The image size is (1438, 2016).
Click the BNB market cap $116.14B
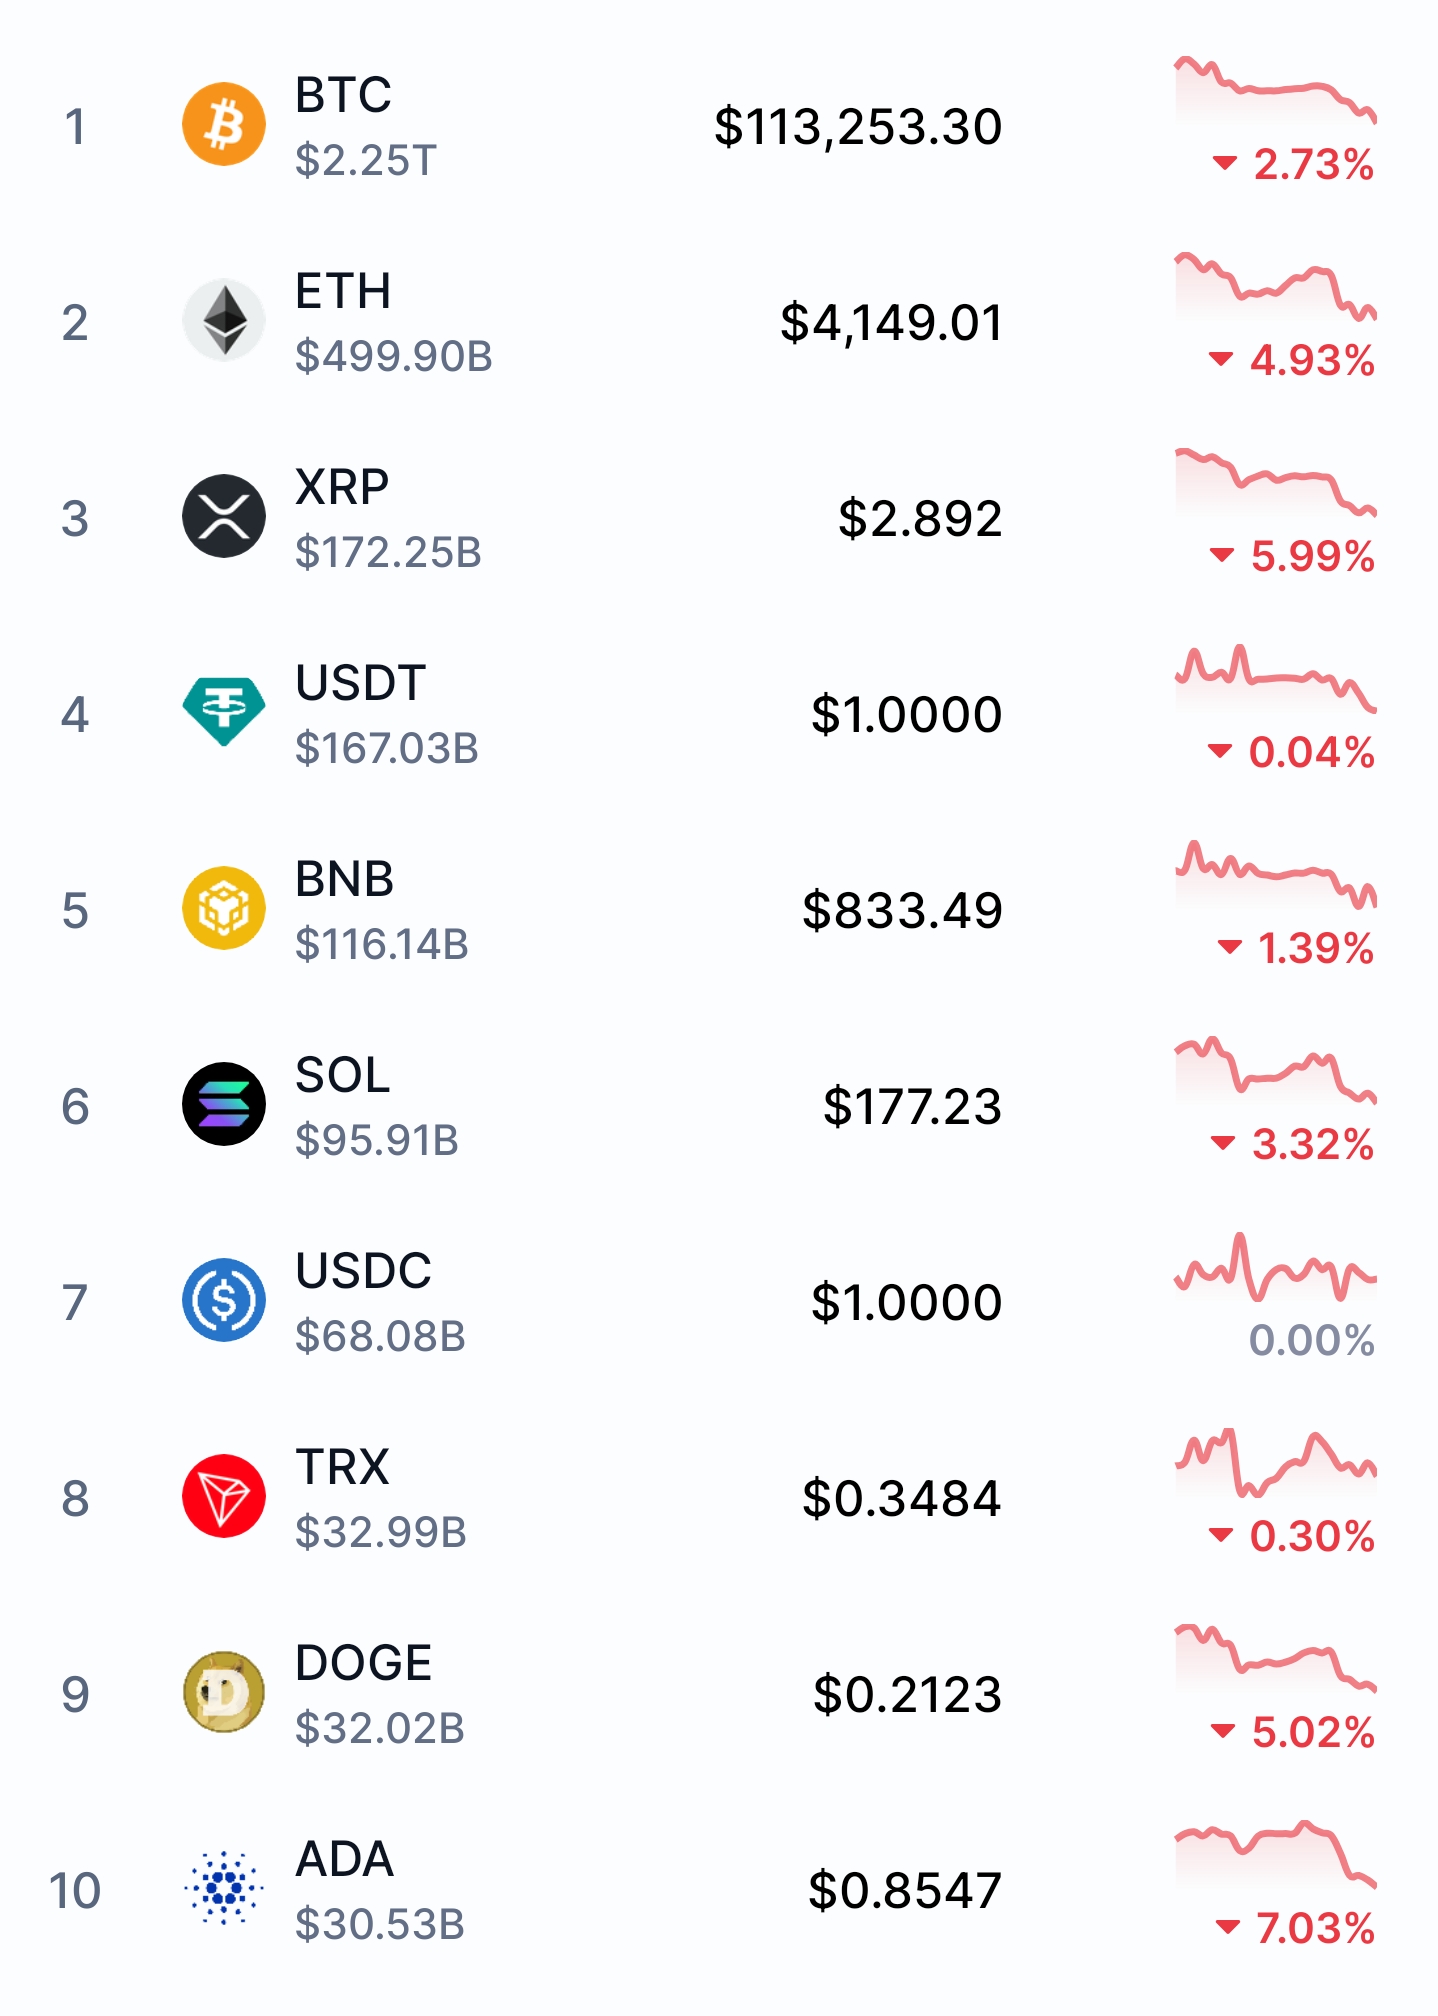(382, 944)
